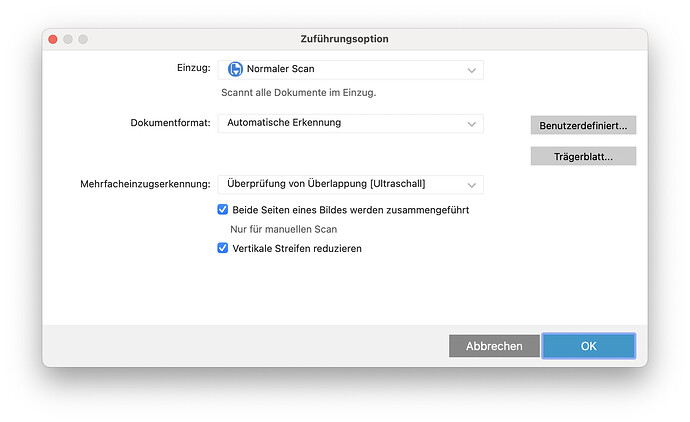
Task: Open the Benutzerdefiniert... settings button
Action: [583, 126]
